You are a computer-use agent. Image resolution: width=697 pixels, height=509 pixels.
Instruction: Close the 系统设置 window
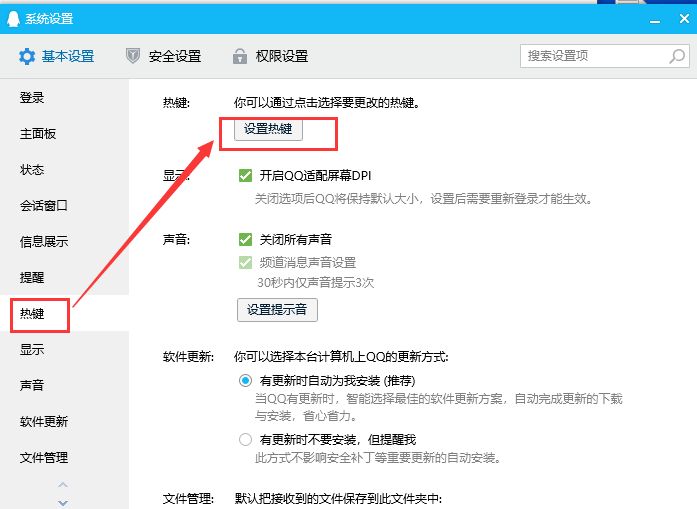(685, 19)
